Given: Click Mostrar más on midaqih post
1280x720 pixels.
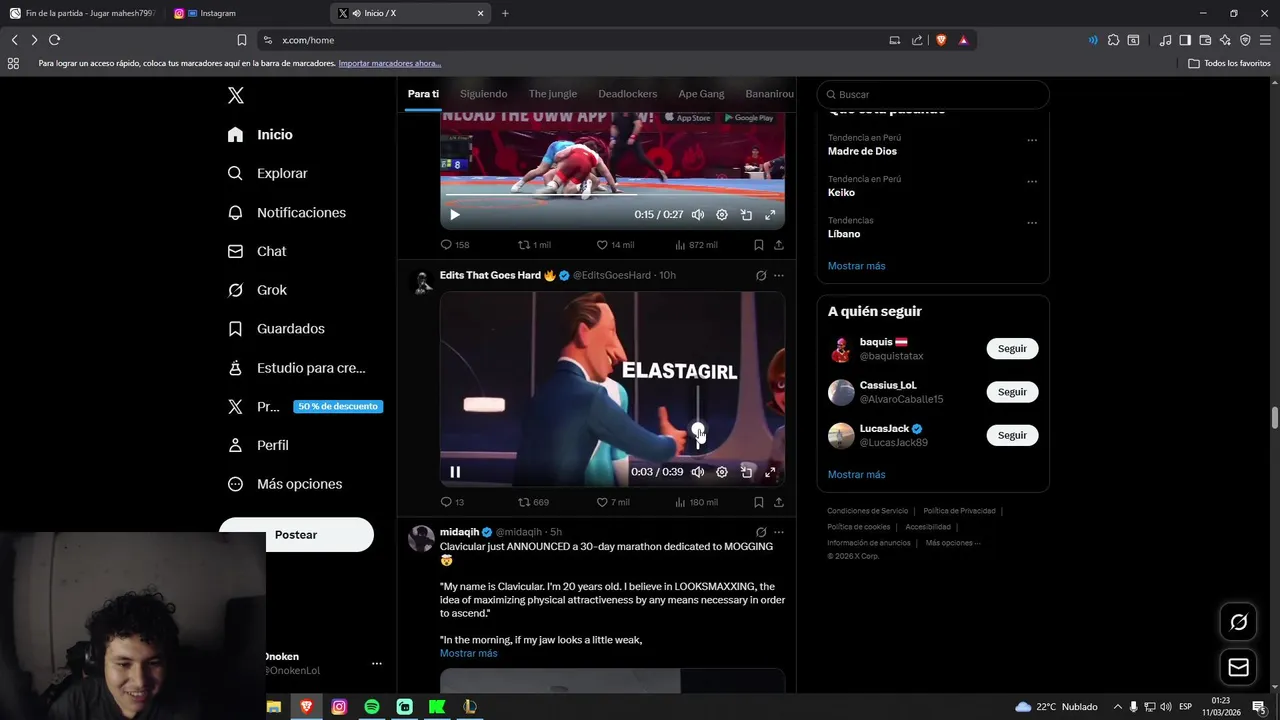Looking at the screenshot, I should [x=468, y=653].
